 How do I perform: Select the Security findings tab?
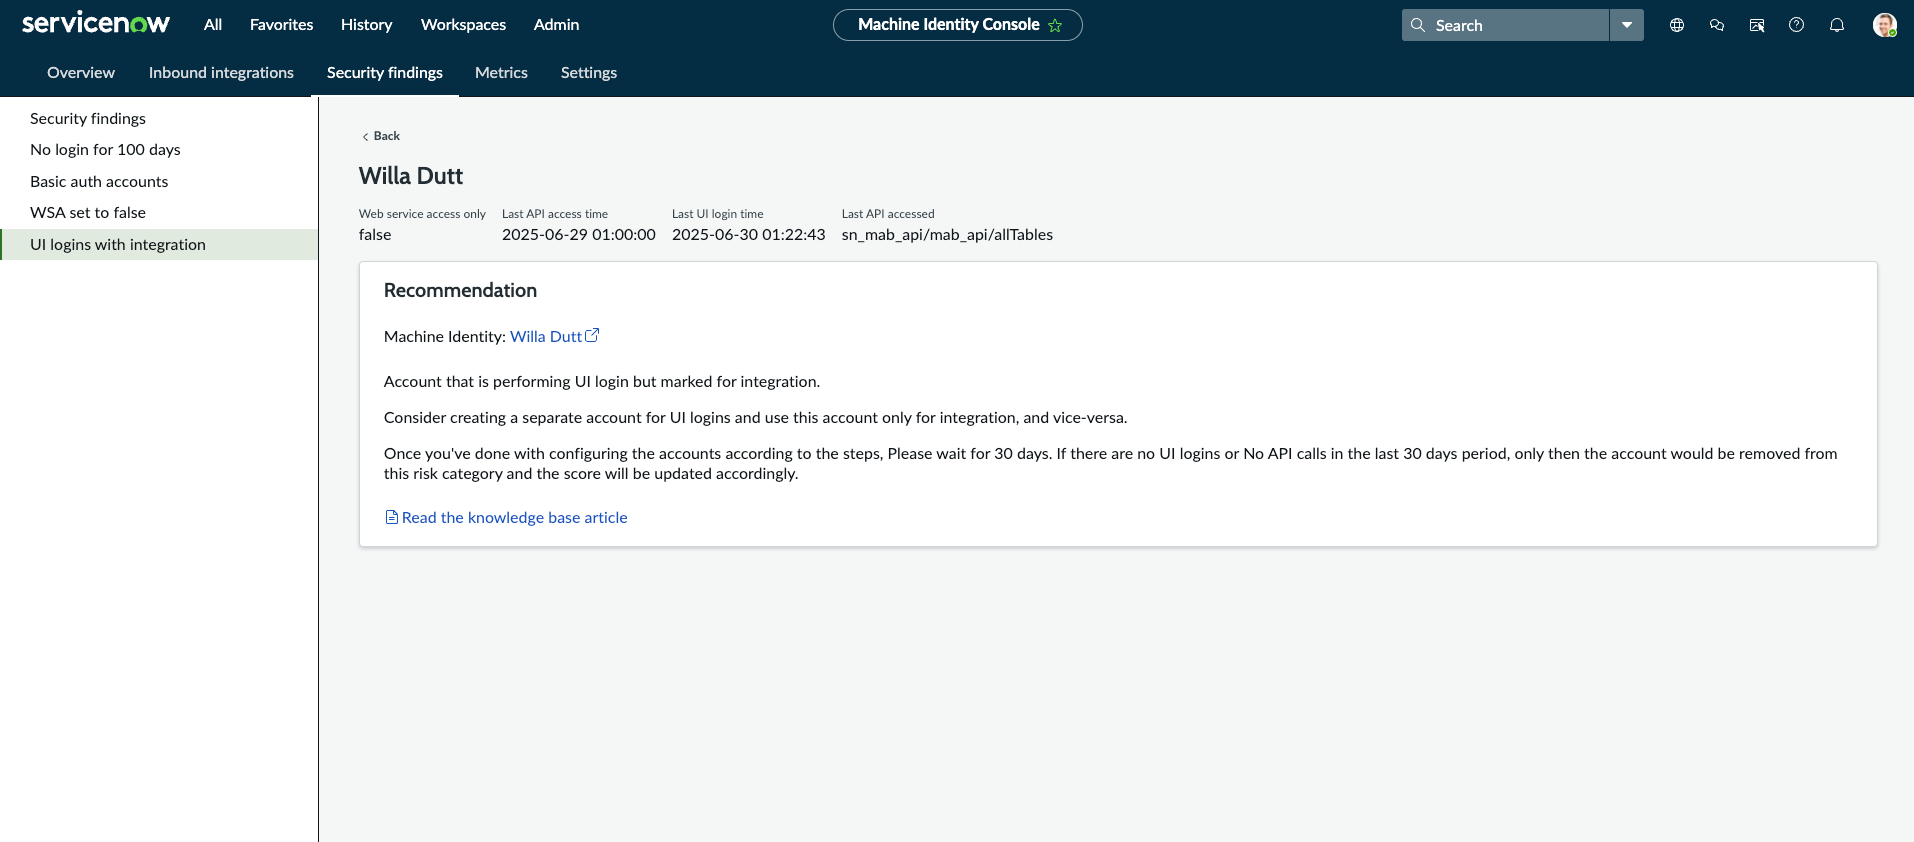(385, 73)
